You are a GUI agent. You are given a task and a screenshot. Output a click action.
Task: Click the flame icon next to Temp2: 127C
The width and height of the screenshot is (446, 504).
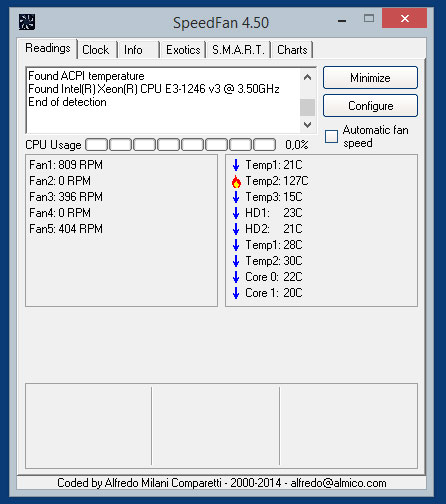236,181
